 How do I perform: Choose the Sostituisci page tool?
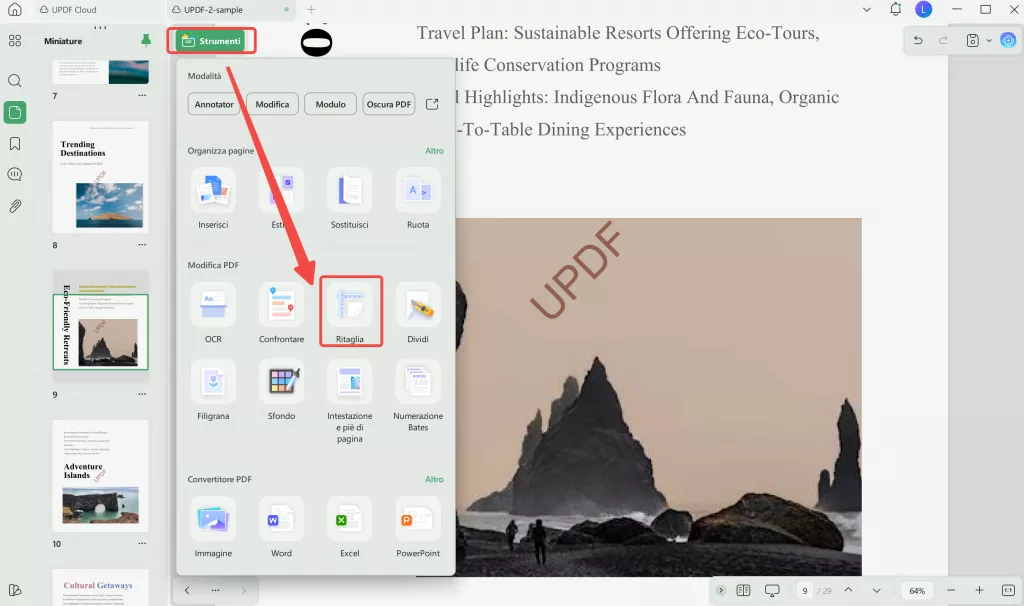tap(349, 199)
